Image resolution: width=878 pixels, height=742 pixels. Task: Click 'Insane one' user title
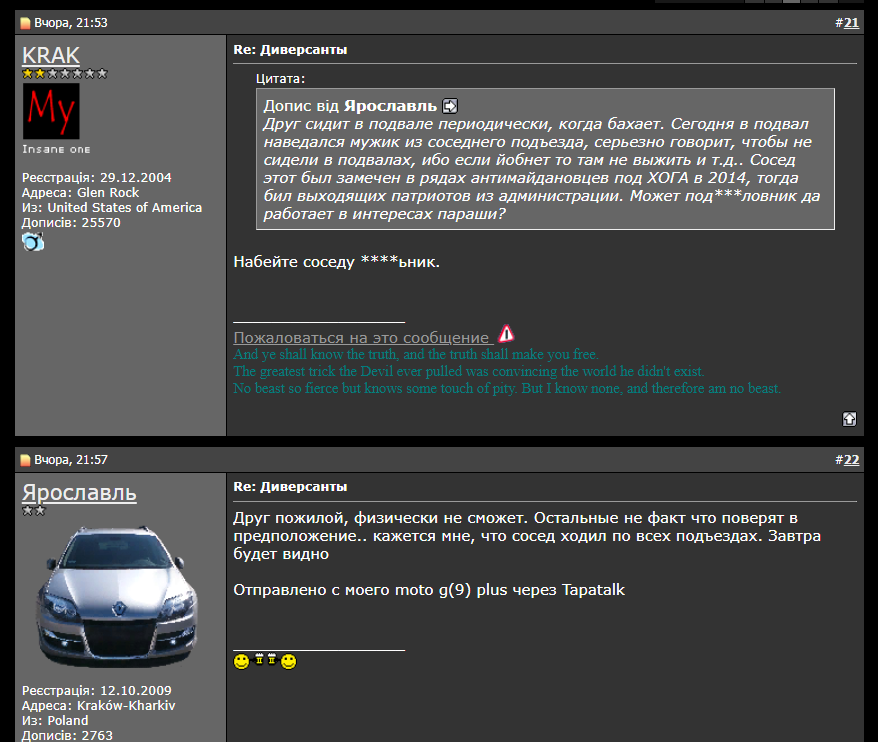[x=56, y=150]
